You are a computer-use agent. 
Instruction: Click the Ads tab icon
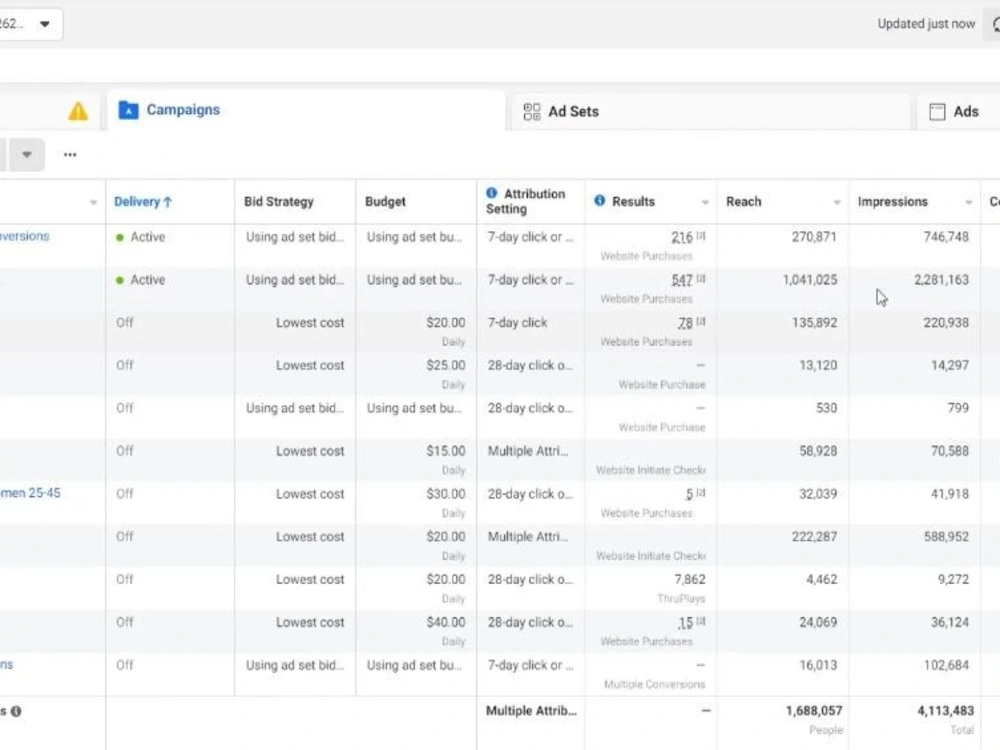click(937, 111)
